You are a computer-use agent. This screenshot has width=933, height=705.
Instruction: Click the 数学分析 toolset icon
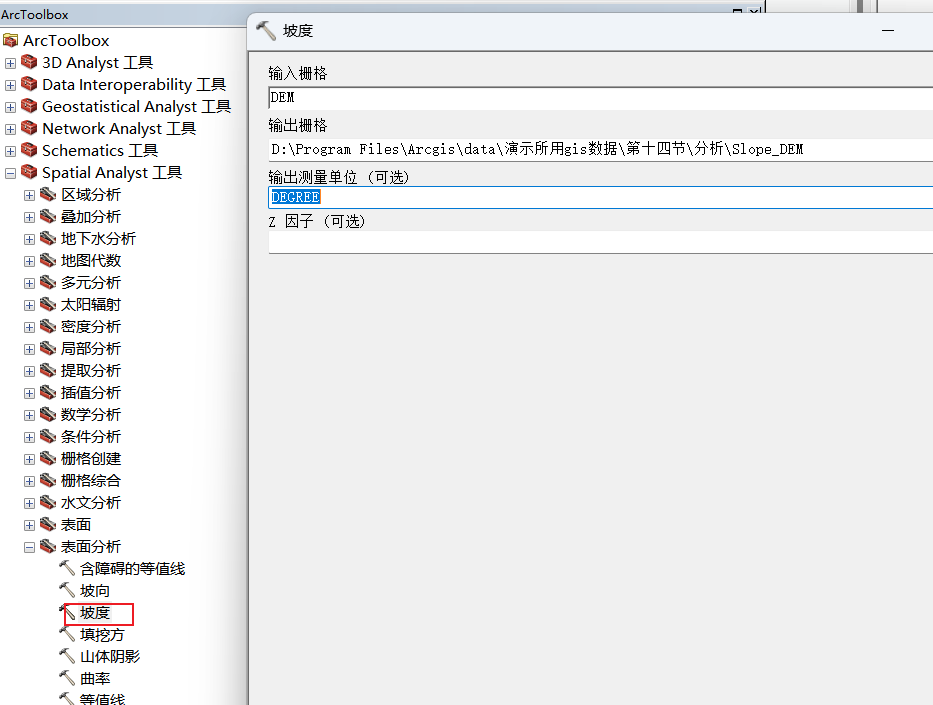point(48,415)
